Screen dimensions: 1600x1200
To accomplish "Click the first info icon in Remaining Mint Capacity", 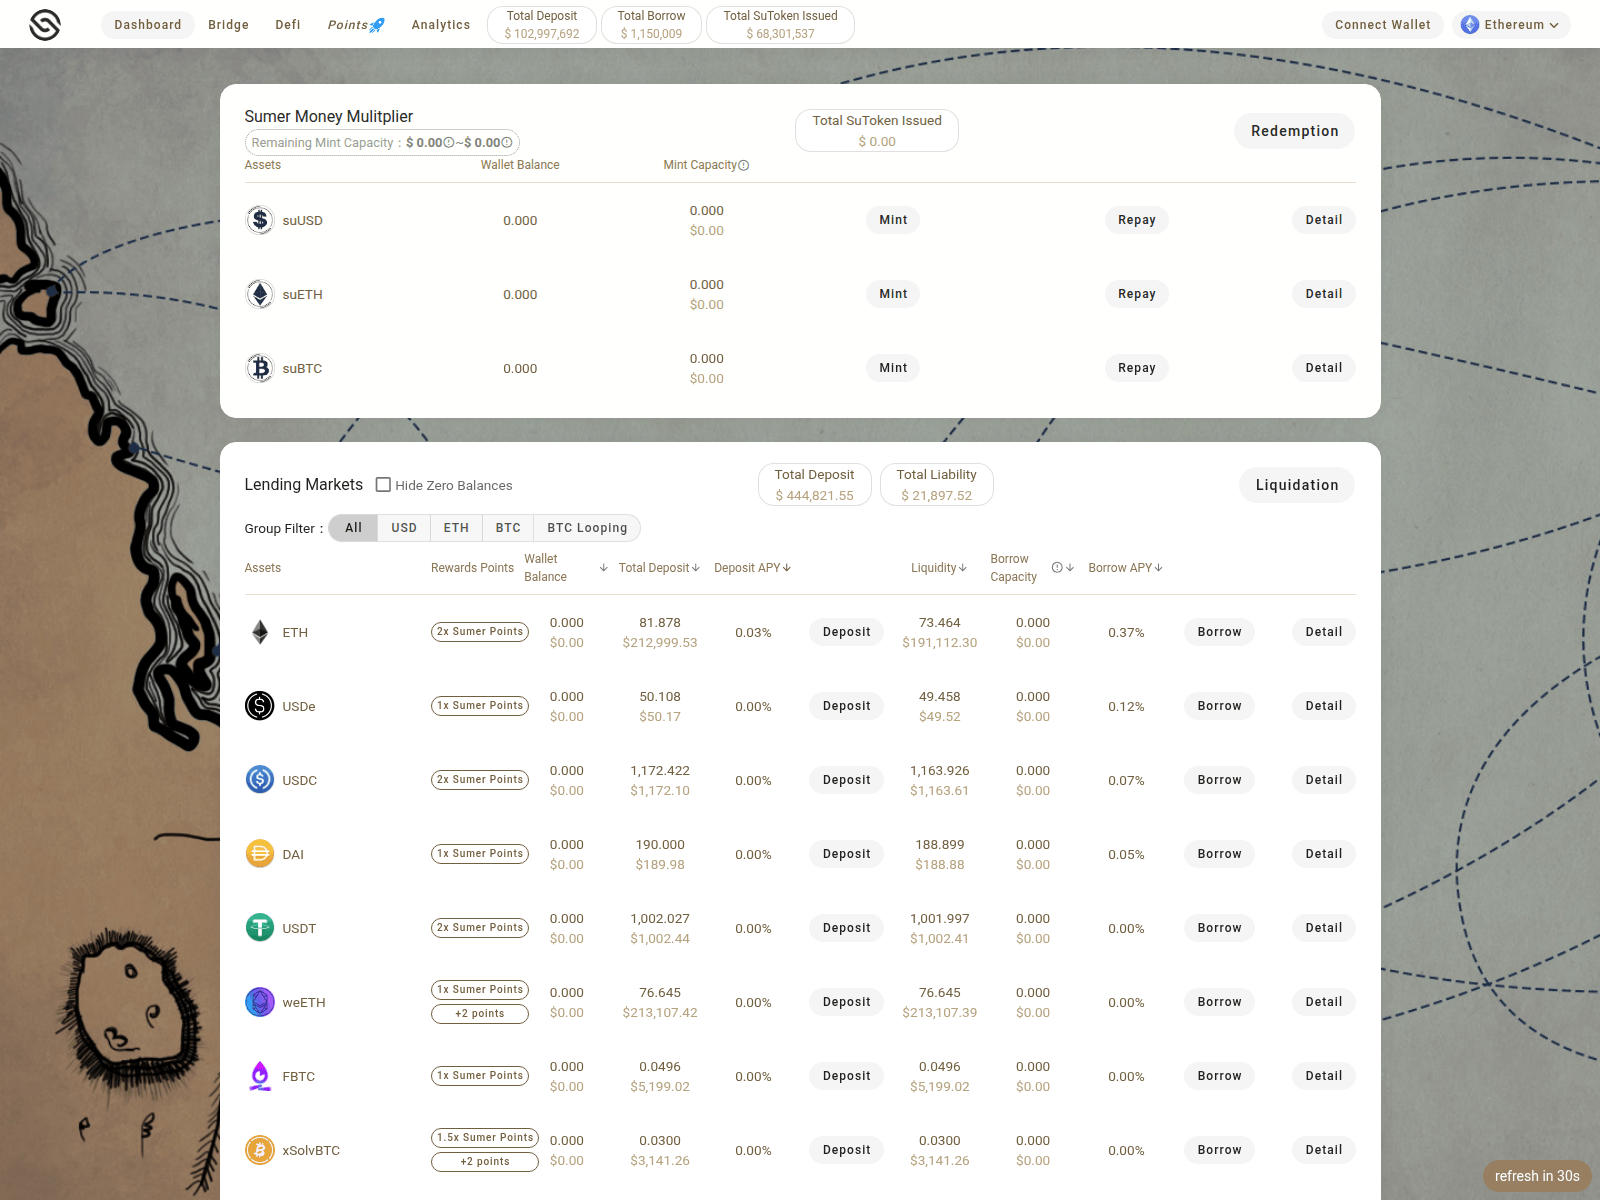I will 449,143.
